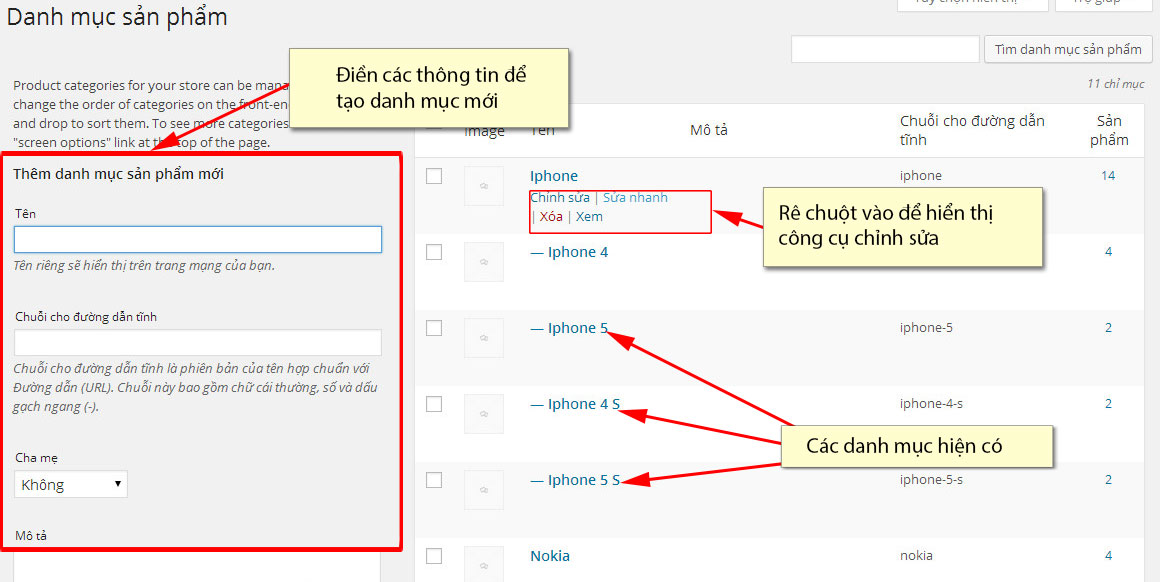This screenshot has width=1160, height=582.
Task: Open product count 14 for Iphone
Action: (x=1108, y=176)
